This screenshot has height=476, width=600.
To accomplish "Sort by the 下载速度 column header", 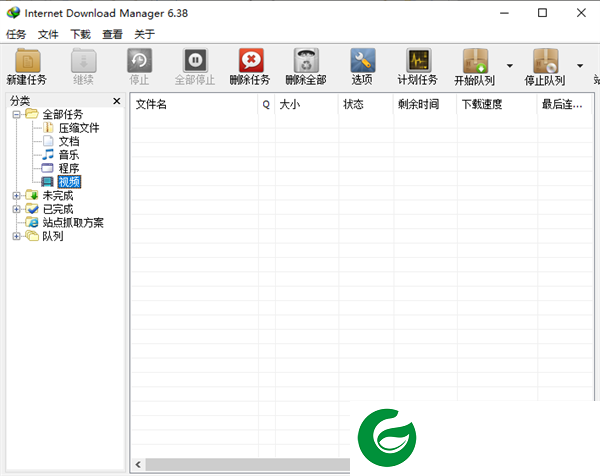I will [497, 104].
